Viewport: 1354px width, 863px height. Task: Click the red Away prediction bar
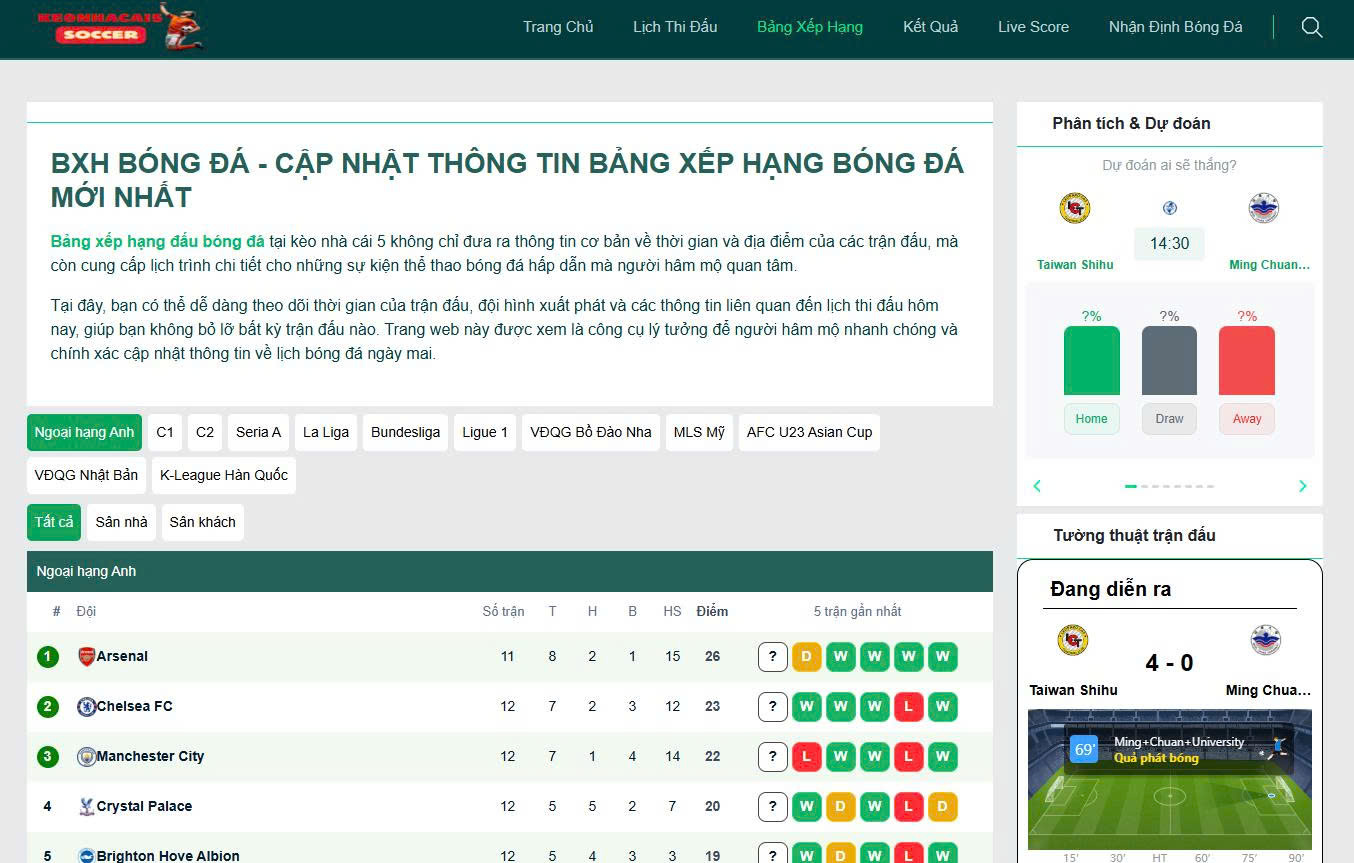(x=1246, y=360)
